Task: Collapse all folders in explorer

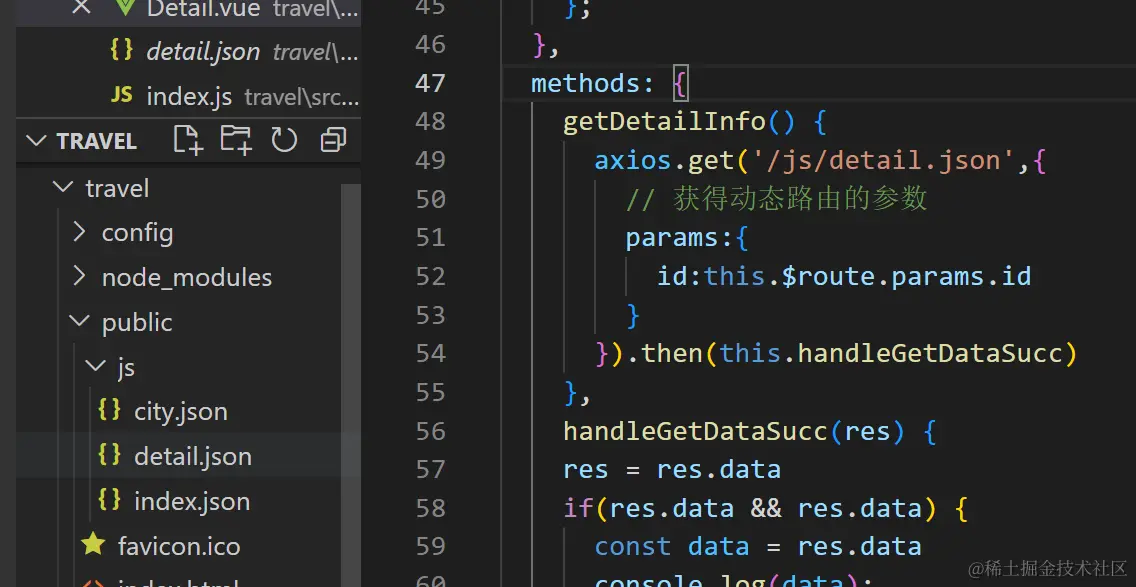Action: point(333,140)
